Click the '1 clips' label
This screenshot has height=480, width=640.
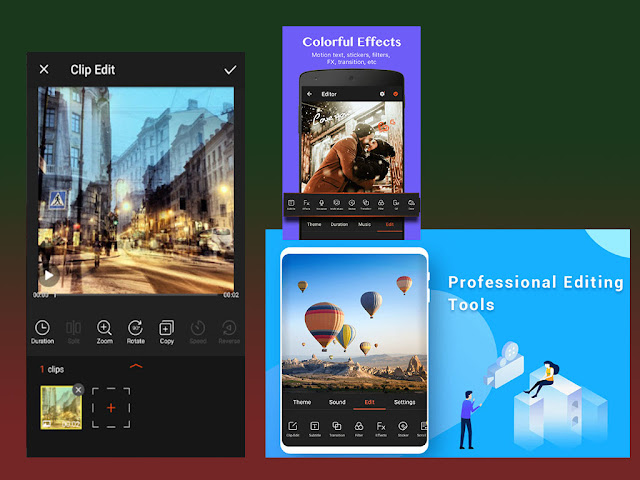click(52, 369)
